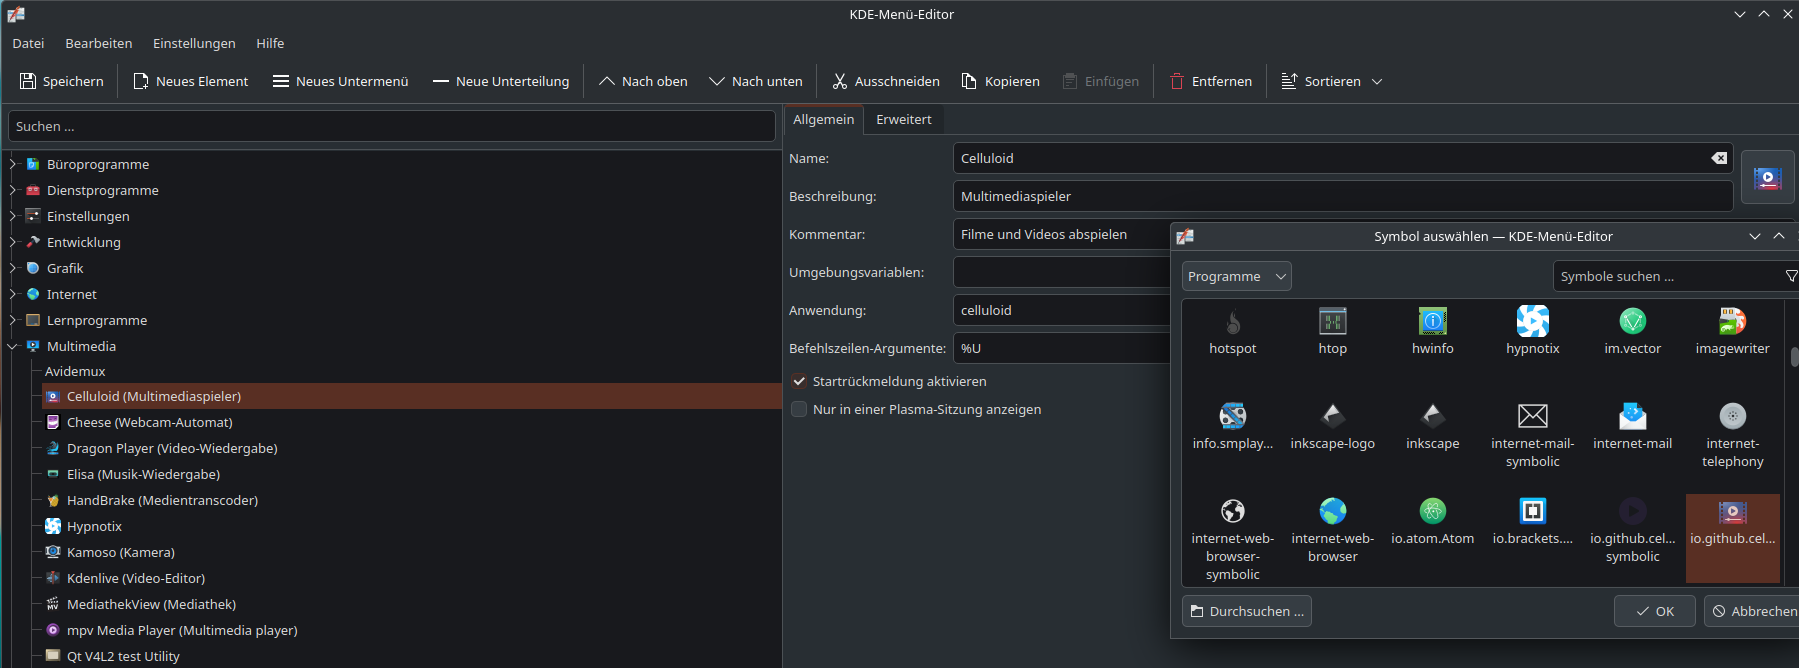Choose the internet-telephony icon
The width and height of the screenshot is (1799, 668).
click(x=1733, y=436)
